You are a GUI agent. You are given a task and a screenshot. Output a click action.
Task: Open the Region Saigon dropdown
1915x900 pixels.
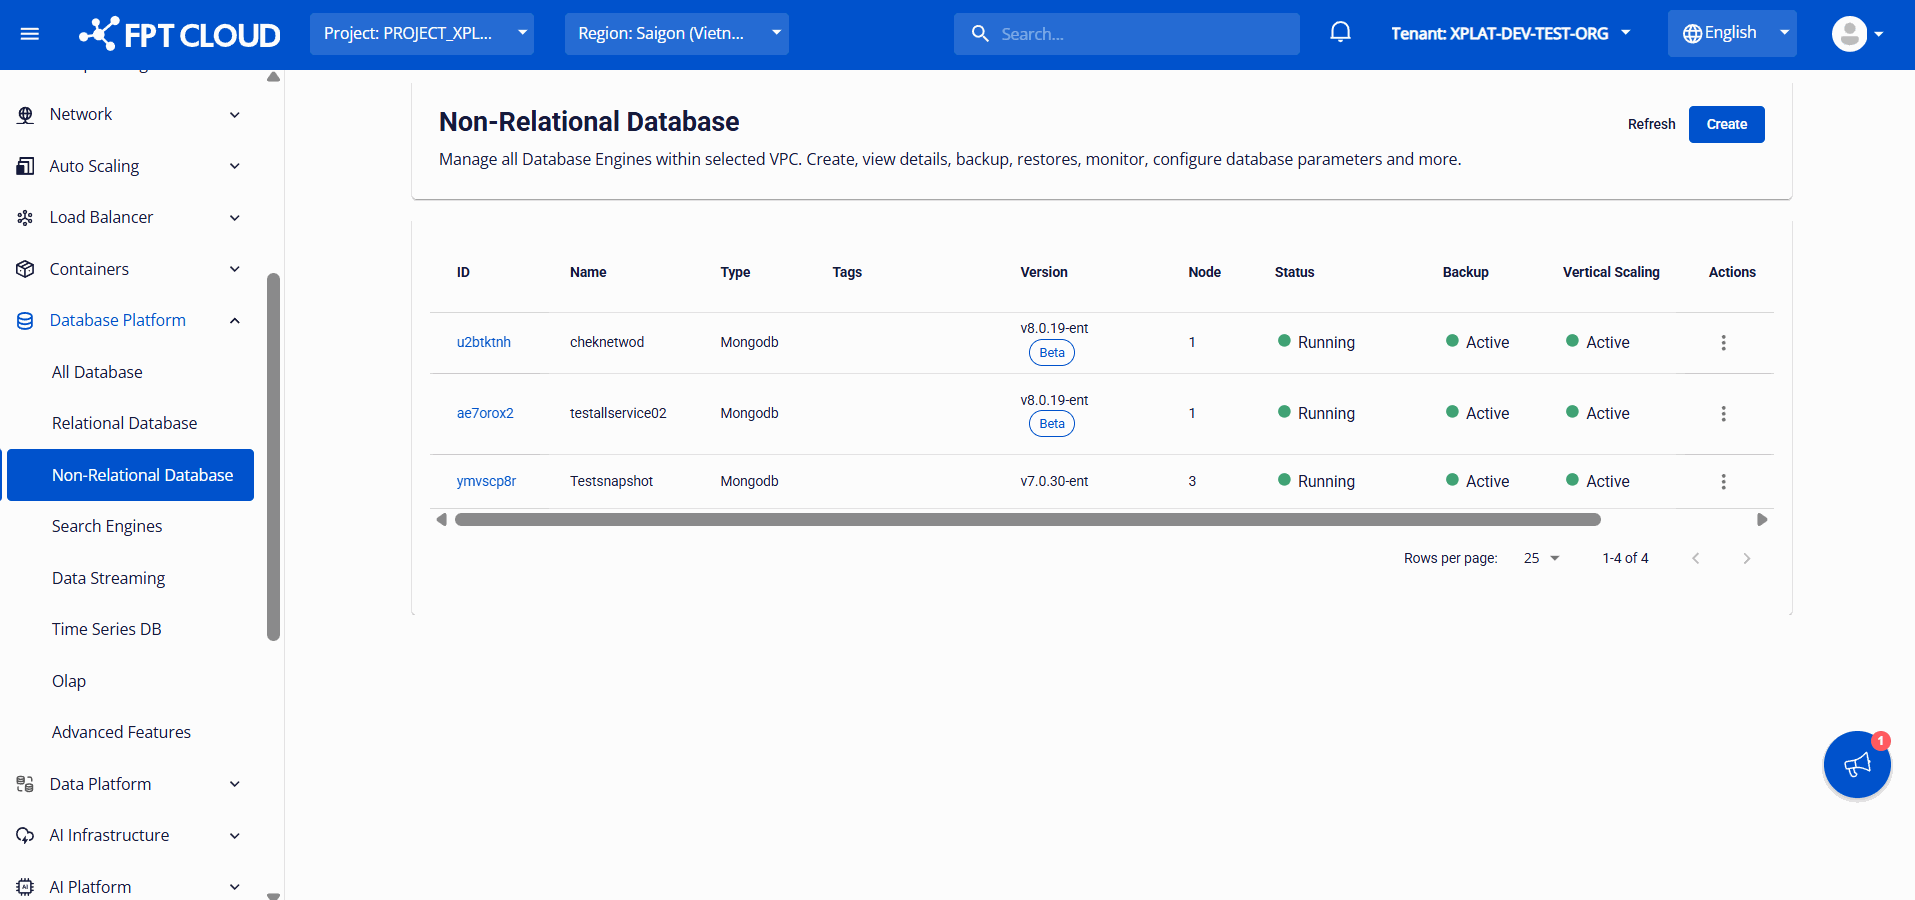pyautogui.click(x=677, y=34)
